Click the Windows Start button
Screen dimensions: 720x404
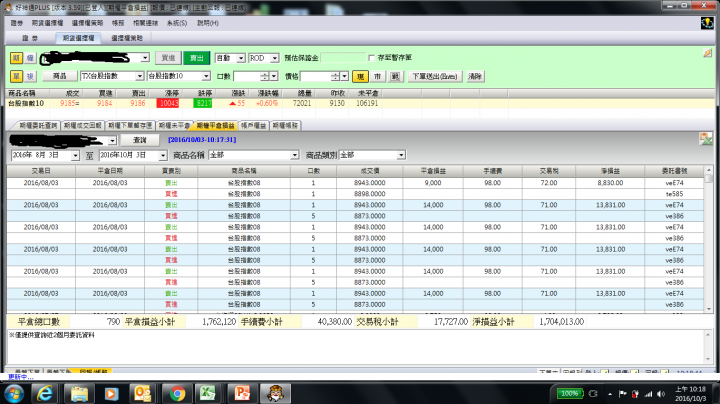pos(14,393)
